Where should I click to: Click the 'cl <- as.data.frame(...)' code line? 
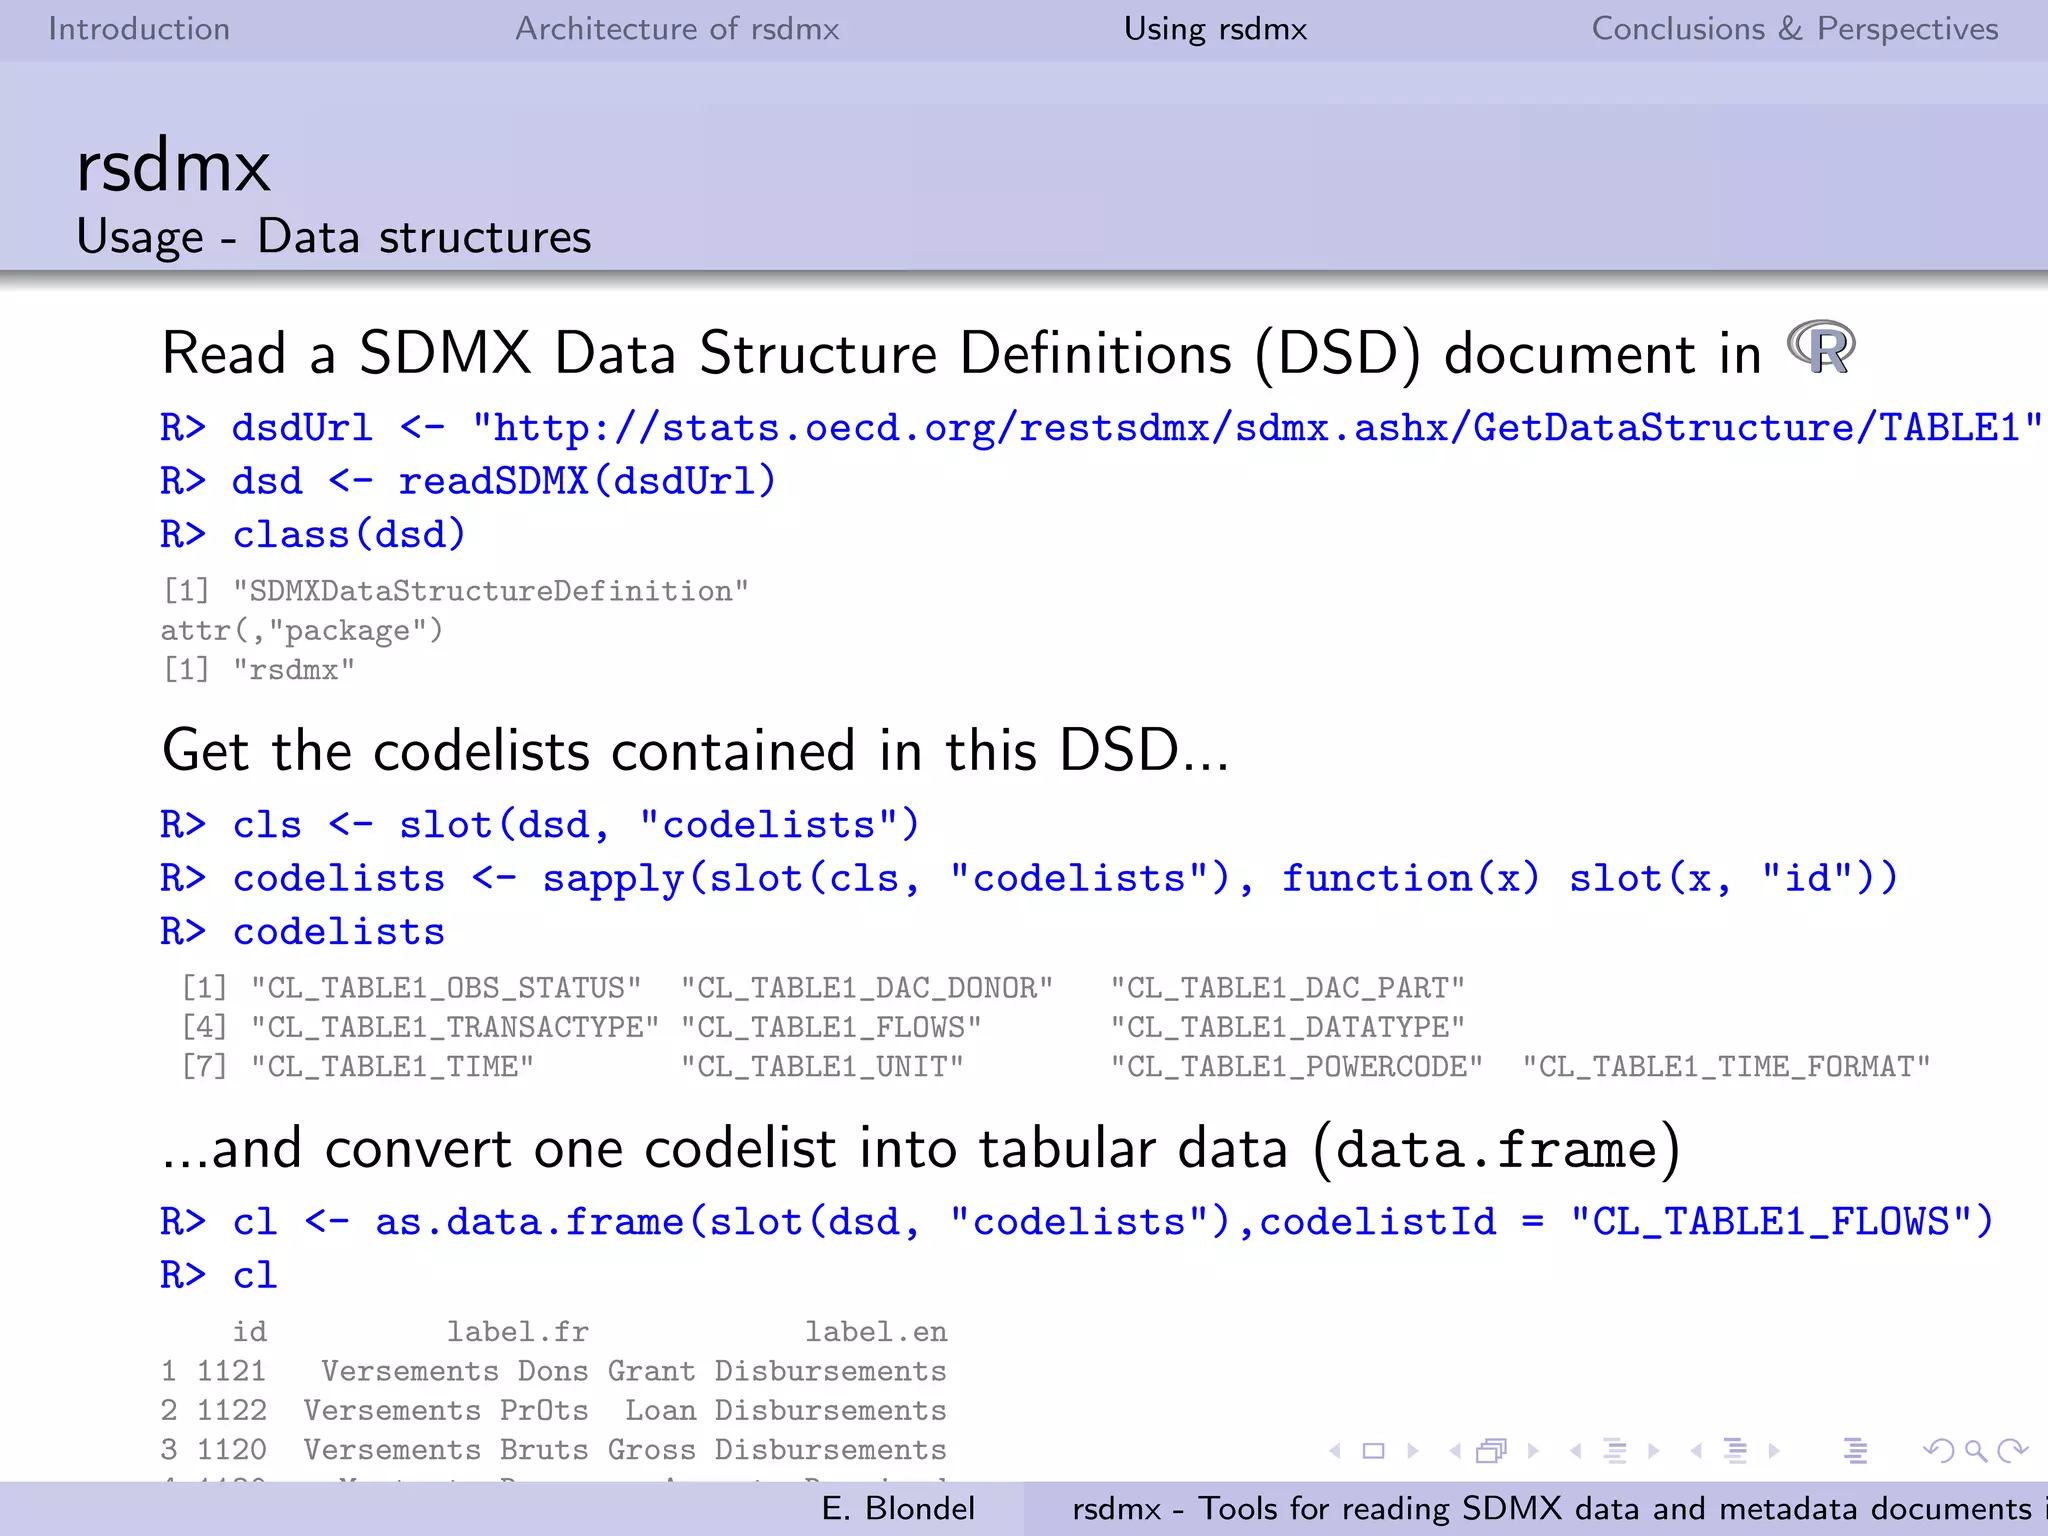coord(1077,1222)
